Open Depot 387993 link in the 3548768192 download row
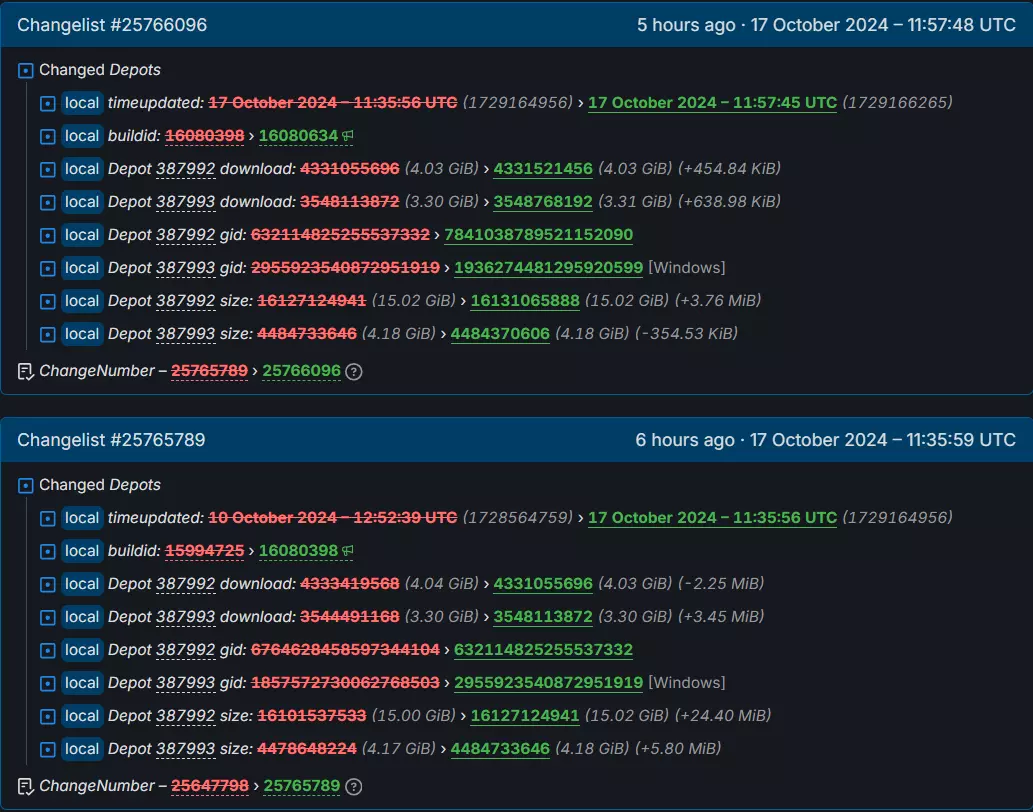Screen dimensions: 1033x812 (x=186, y=202)
